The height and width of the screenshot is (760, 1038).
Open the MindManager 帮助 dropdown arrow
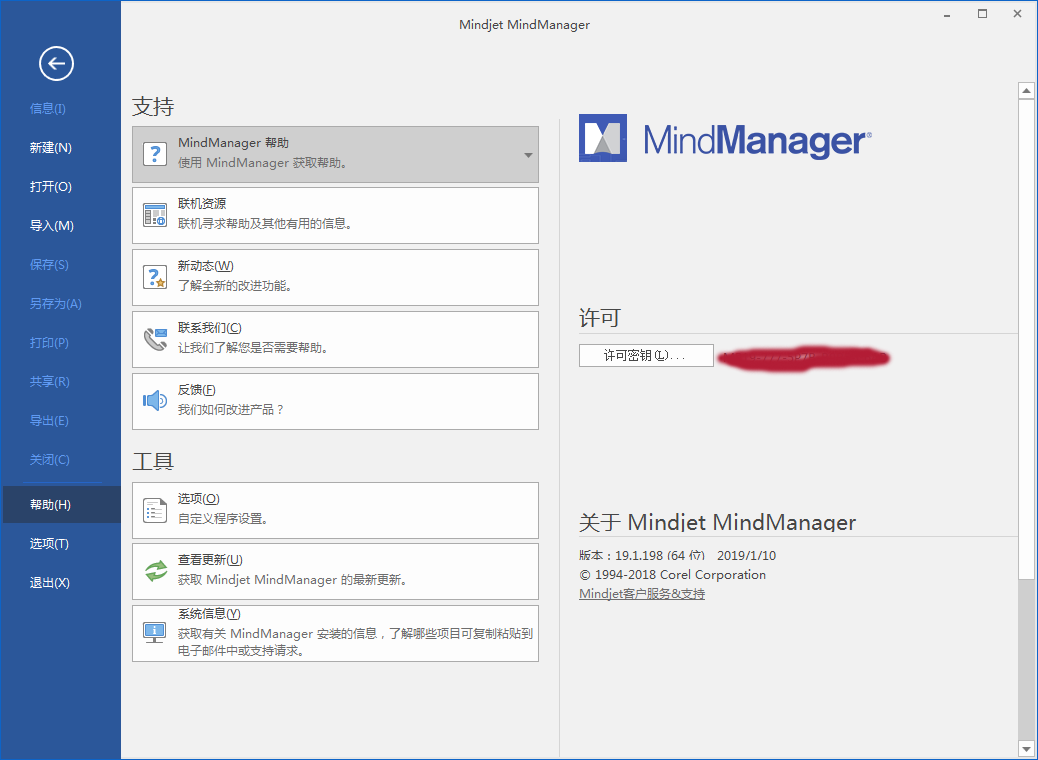point(527,155)
